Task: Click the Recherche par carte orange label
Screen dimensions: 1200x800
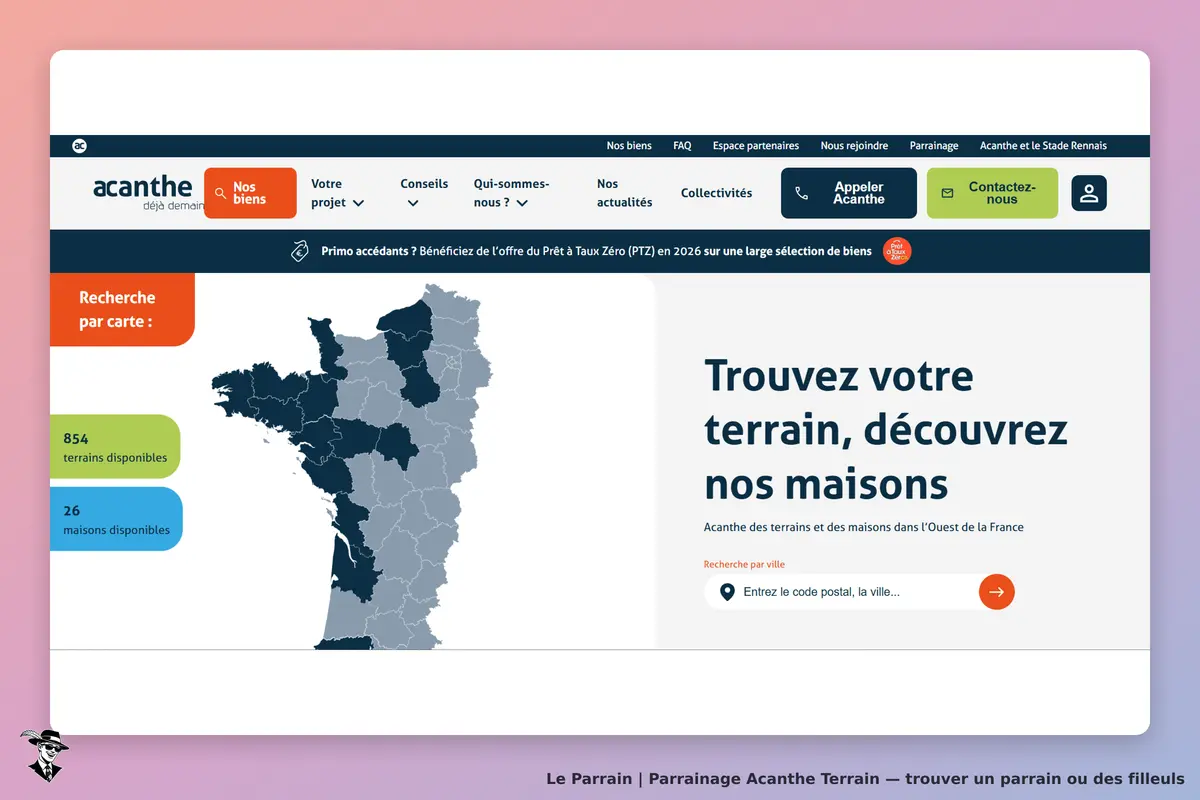Action: coord(122,310)
